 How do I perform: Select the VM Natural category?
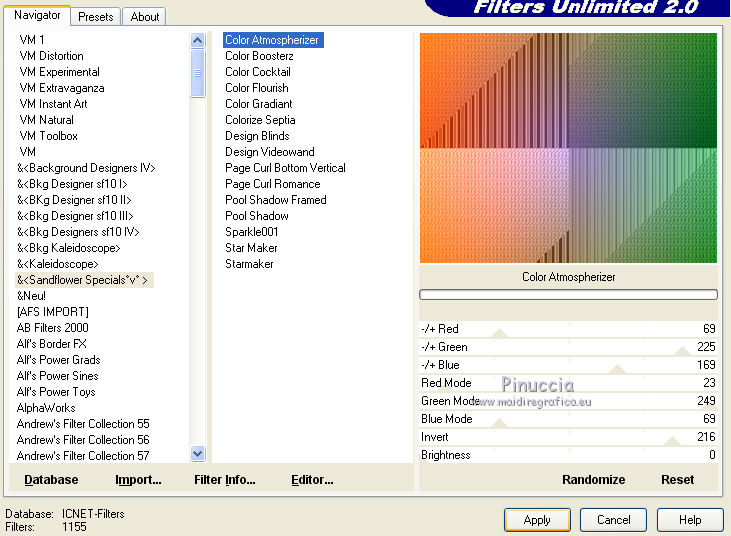[x=47, y=120]
